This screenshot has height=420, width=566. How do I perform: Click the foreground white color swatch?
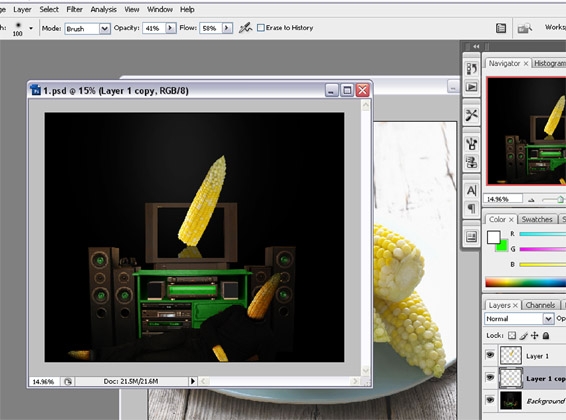493,237
